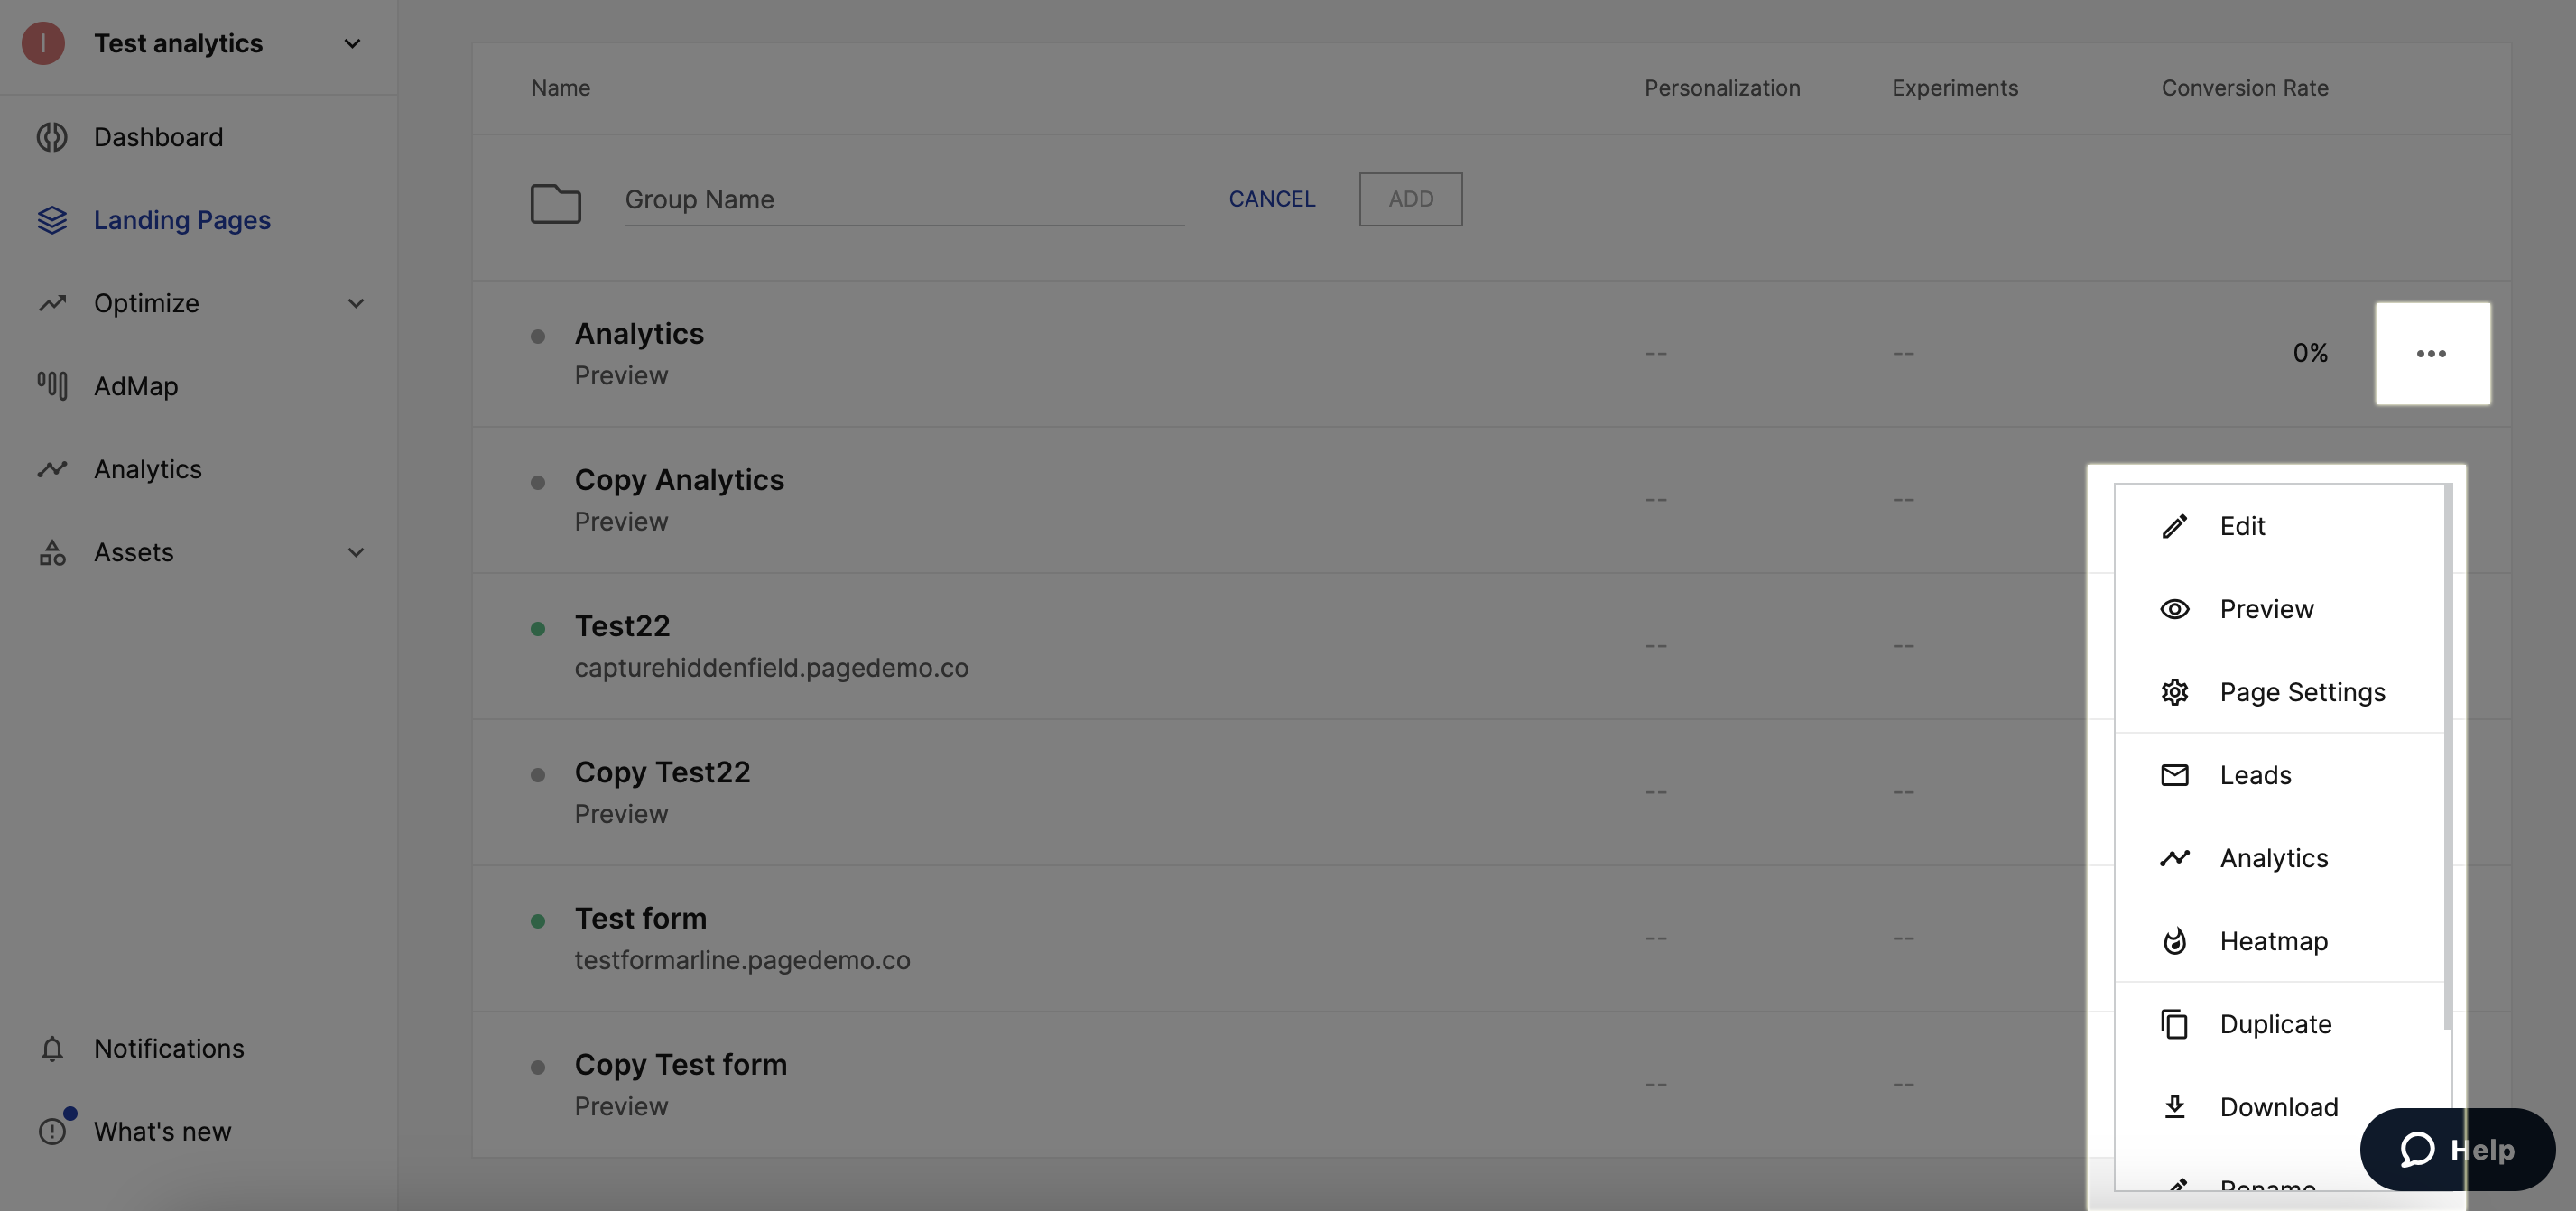Open the Landing Pages sidebar link

[182, 220]
